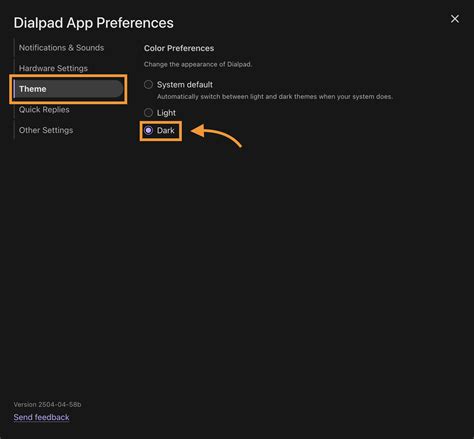Select the Light theme radio button

tap(148, 113)
